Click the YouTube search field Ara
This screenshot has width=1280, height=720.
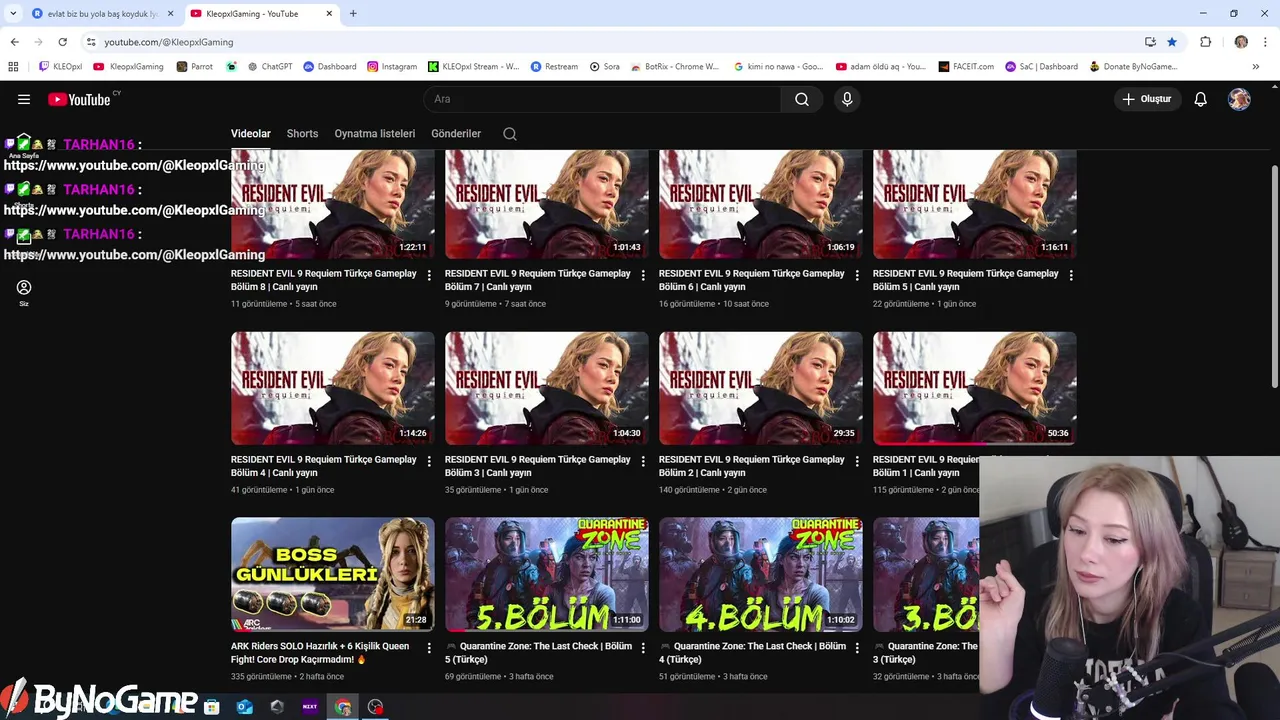point(602,99)
